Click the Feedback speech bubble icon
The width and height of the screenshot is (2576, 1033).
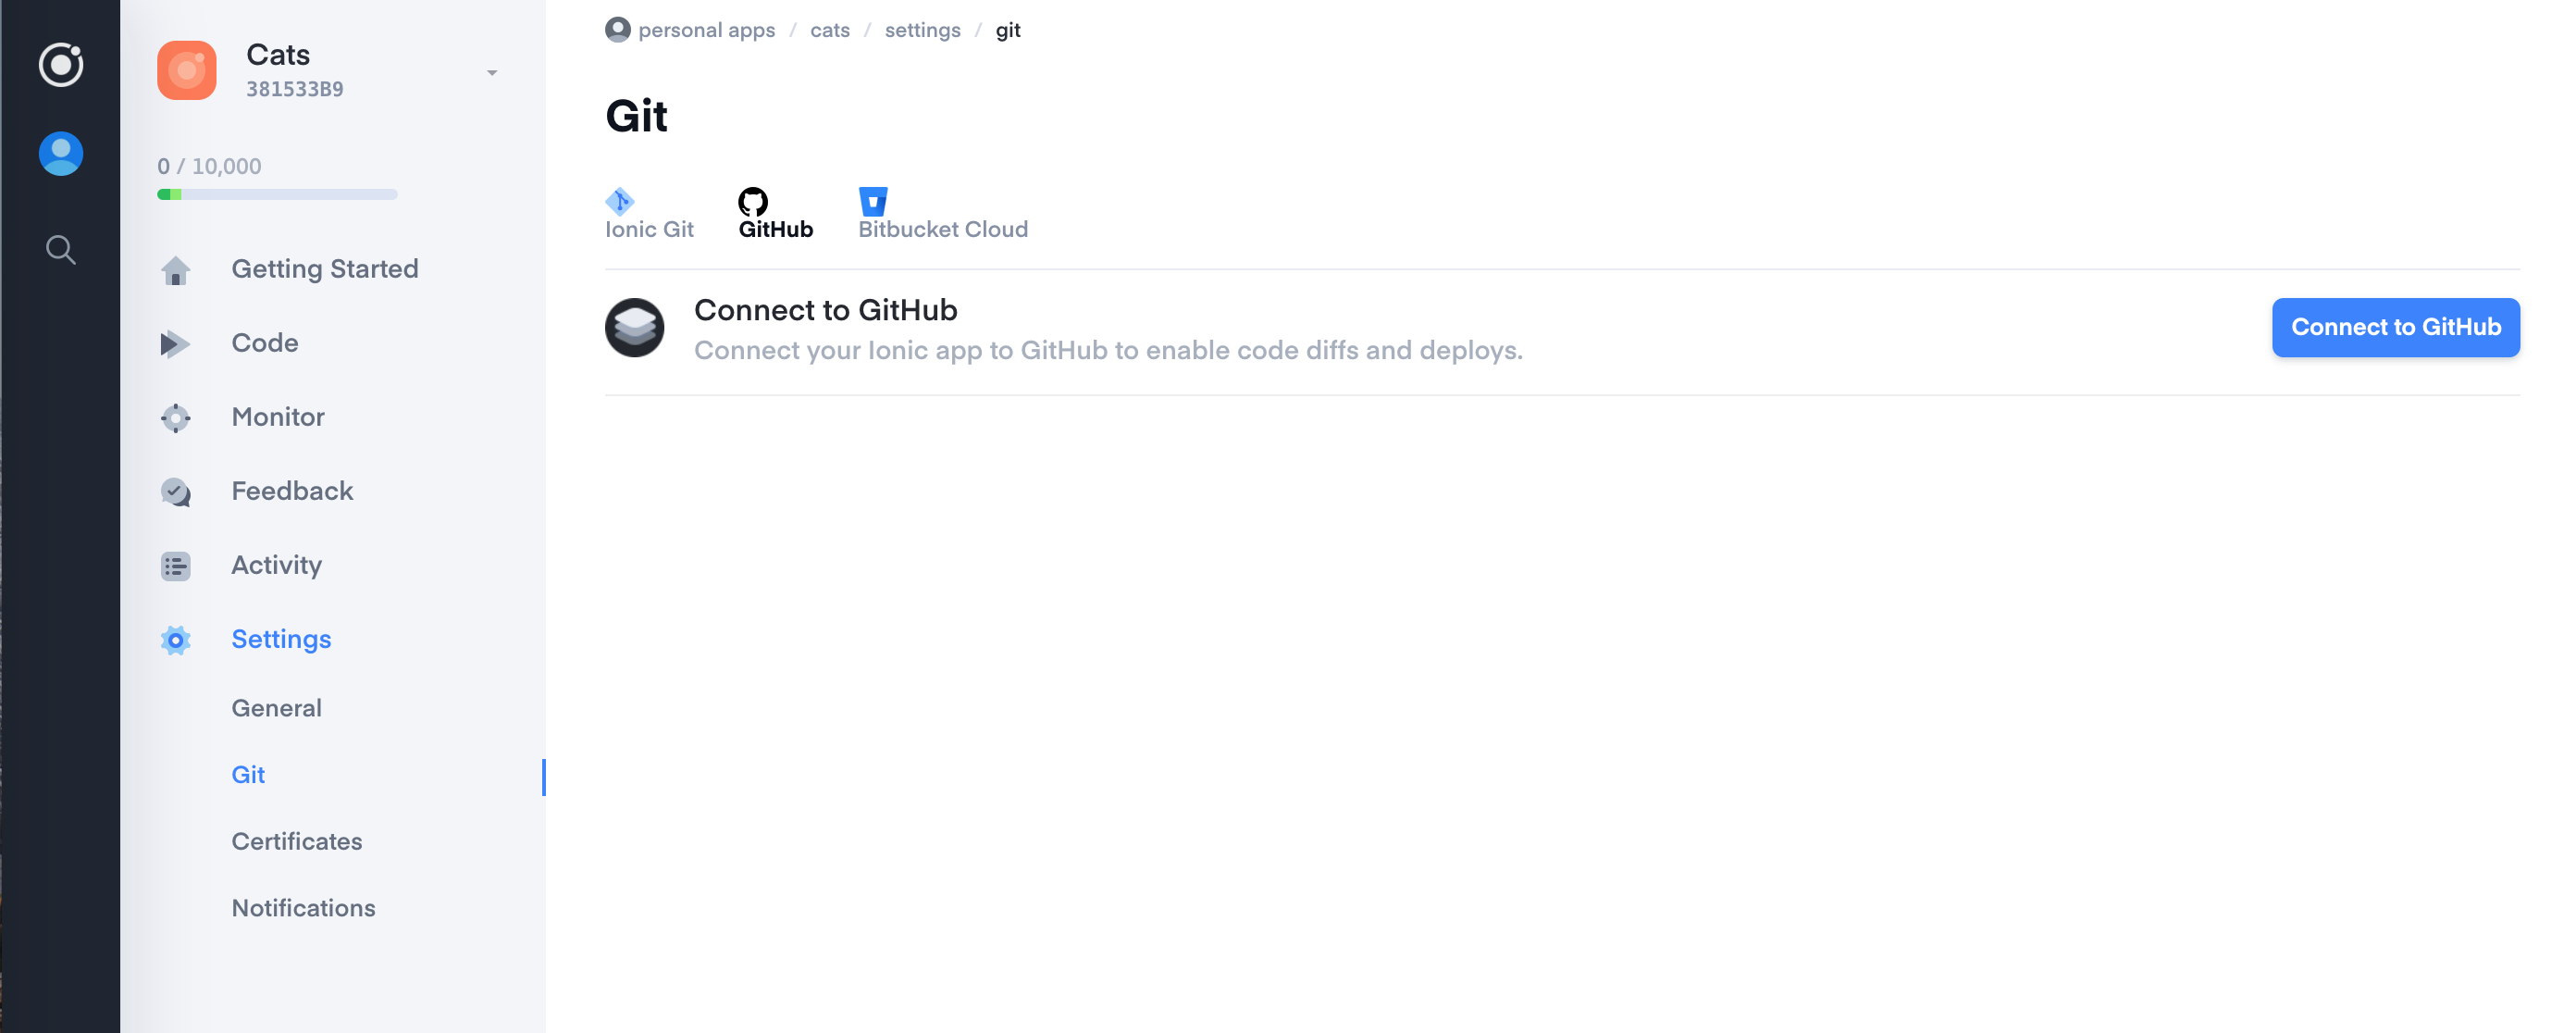coord(175,491)
